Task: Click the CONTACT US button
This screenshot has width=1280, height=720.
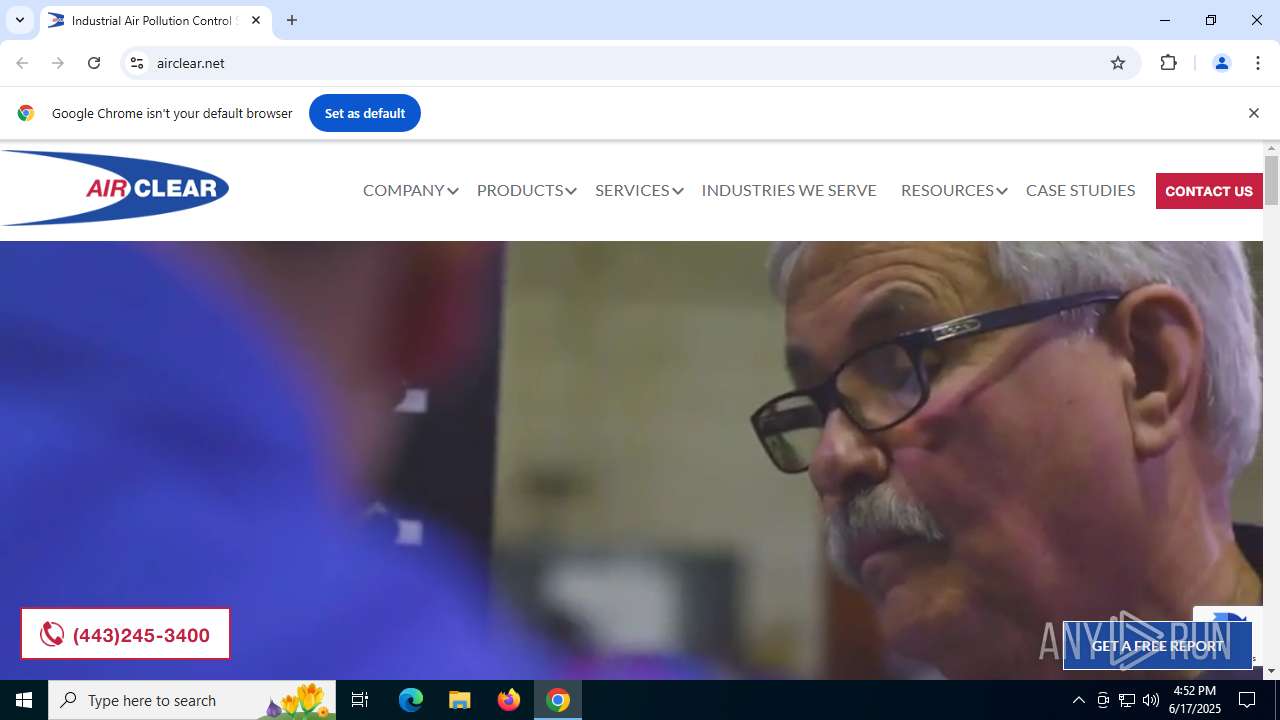Action: click(1209, 191)
